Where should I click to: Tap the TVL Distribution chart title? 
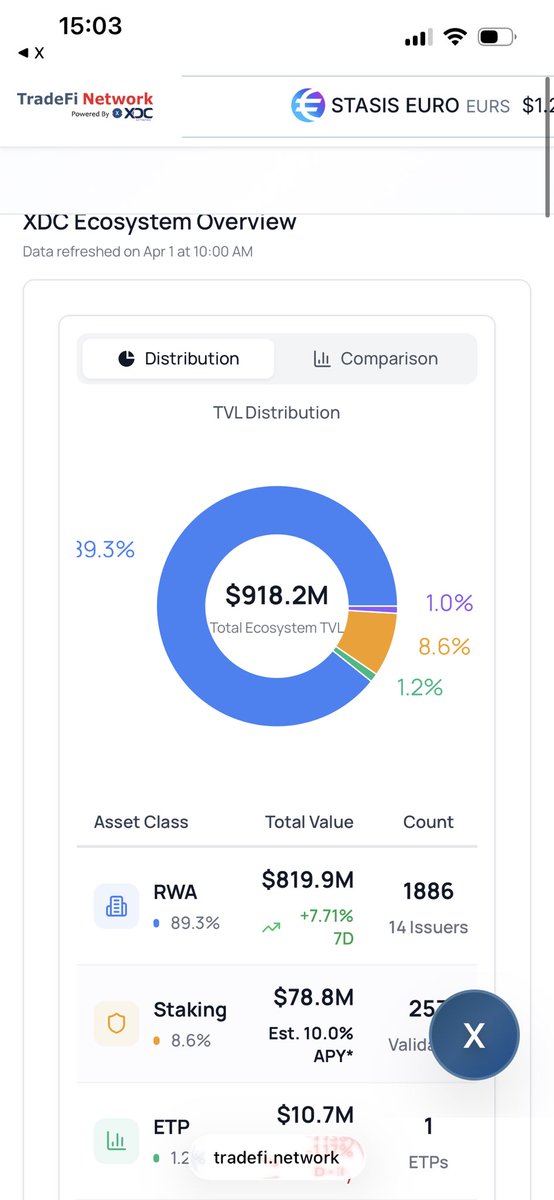[277, 412]
